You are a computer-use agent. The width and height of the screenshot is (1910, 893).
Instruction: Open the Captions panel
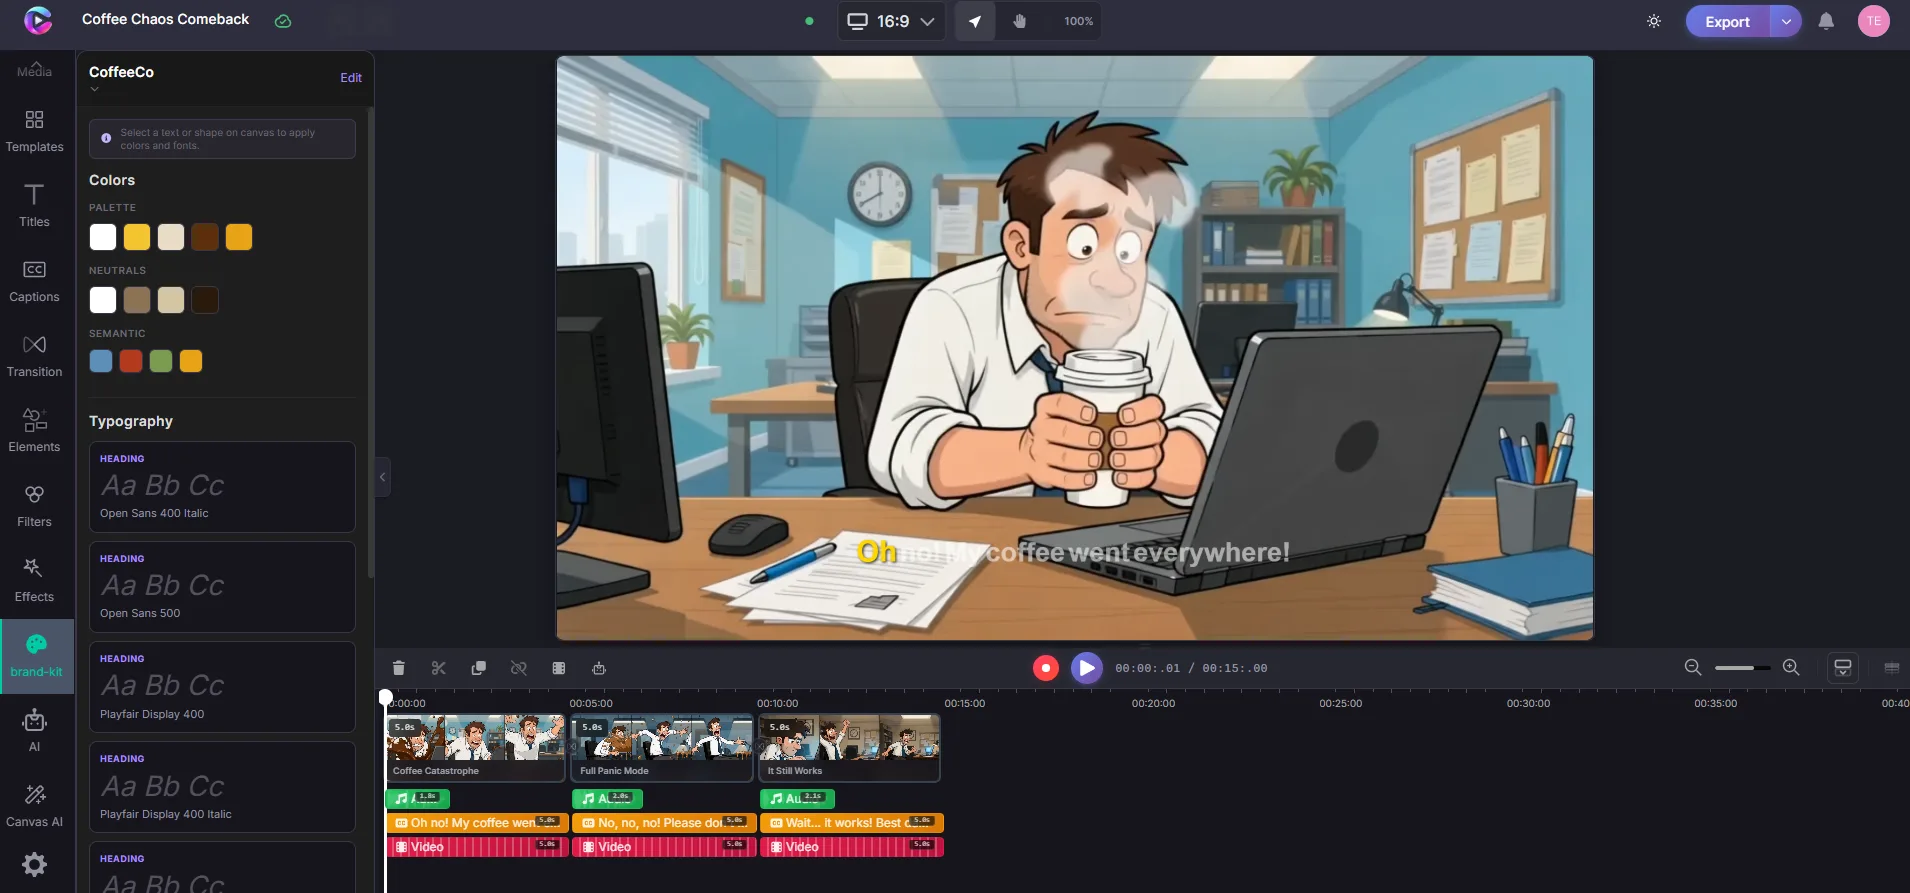click(x=34, y=281)
